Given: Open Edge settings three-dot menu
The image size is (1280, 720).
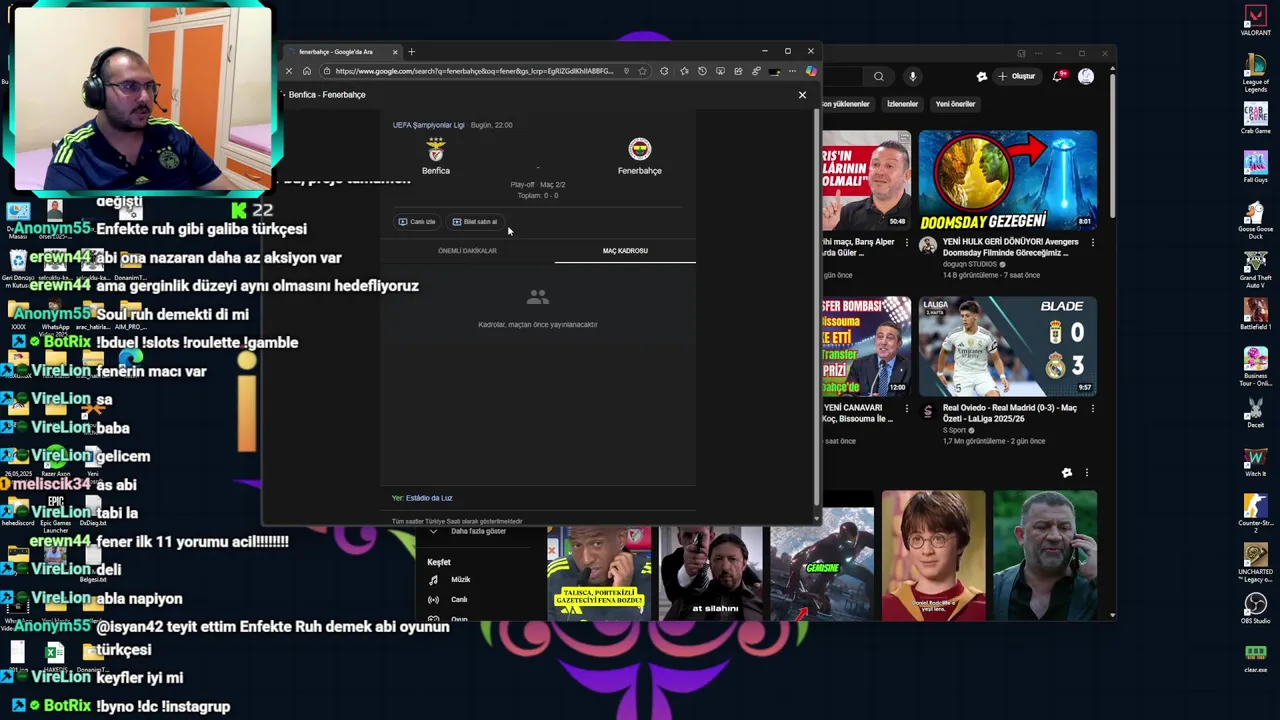Looking at the screenshot, I should pos(792,71).
